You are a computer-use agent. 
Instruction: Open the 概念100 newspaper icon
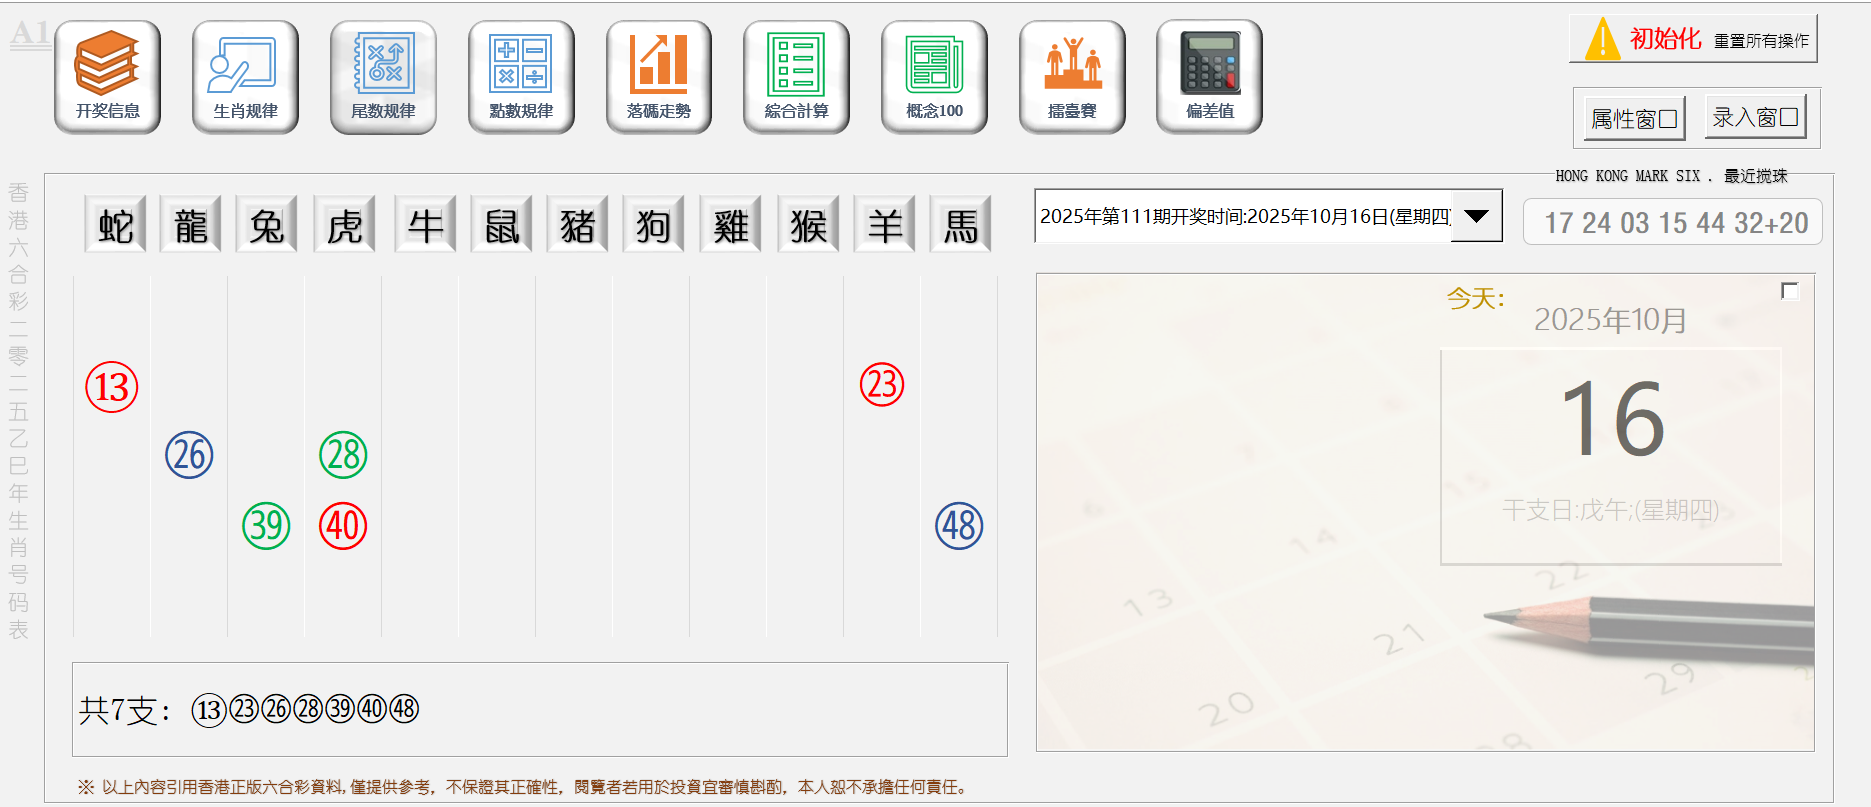pos(934,76)
